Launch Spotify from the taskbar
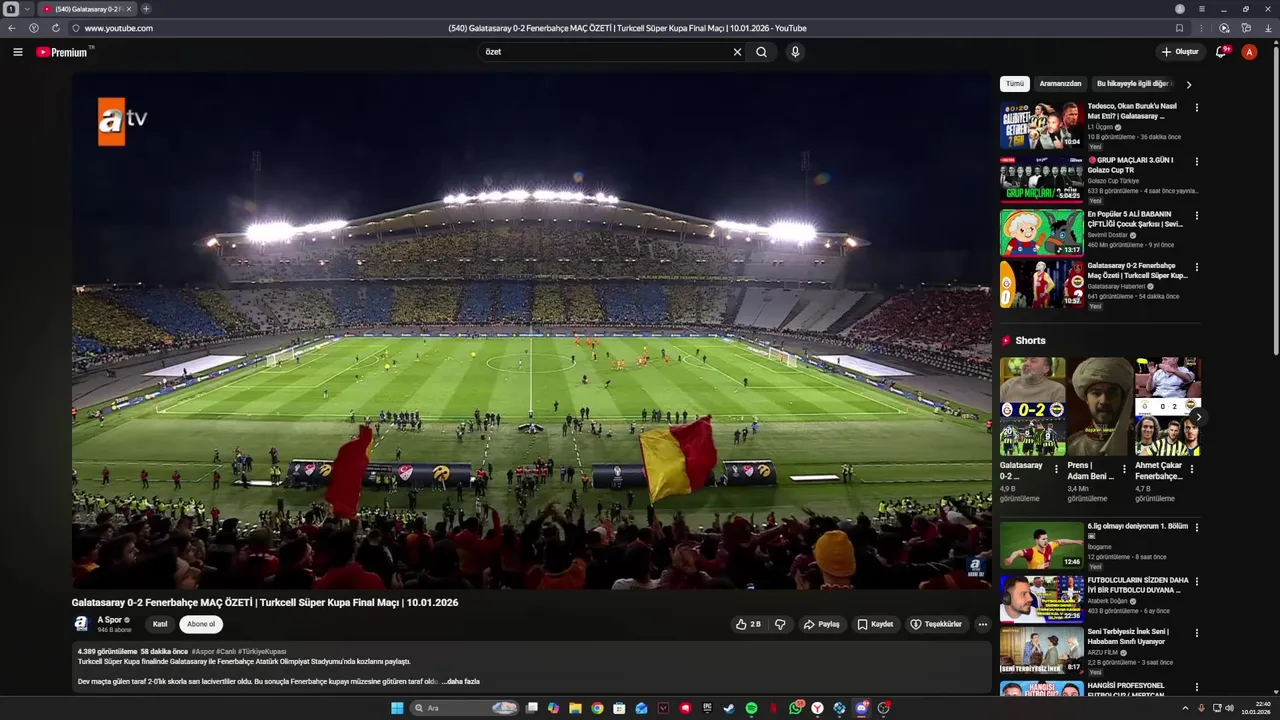This screenshot has height=720, width=1280. [751, 708]
